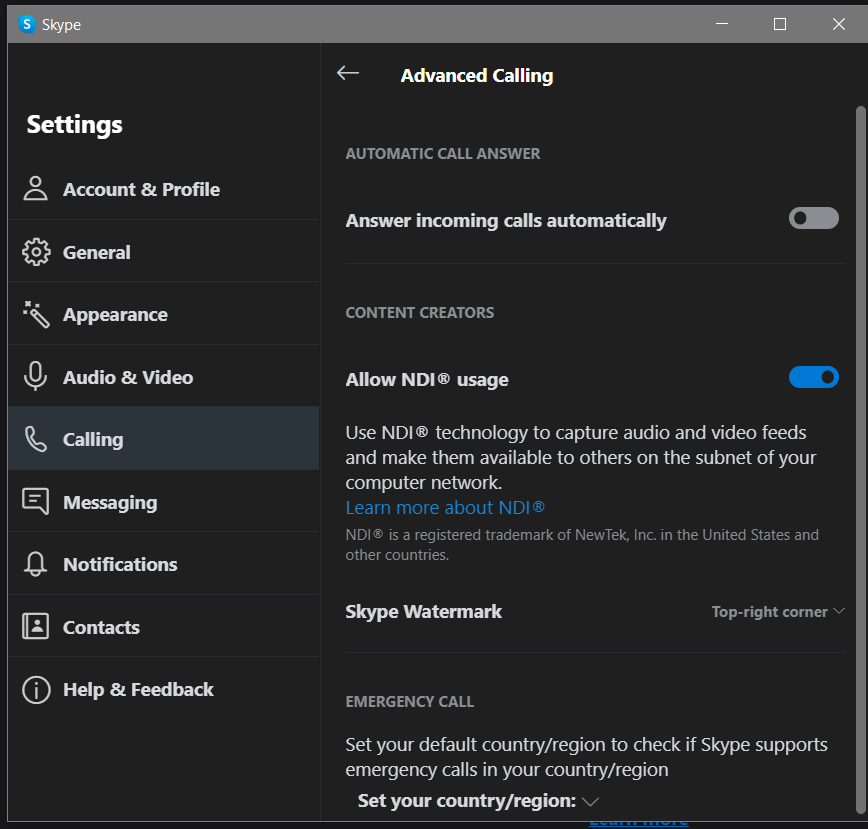The height and width of the screenshot is (829, 868).
Task: Expand the Set your country/region dropdown
Action: click(478, 800)
